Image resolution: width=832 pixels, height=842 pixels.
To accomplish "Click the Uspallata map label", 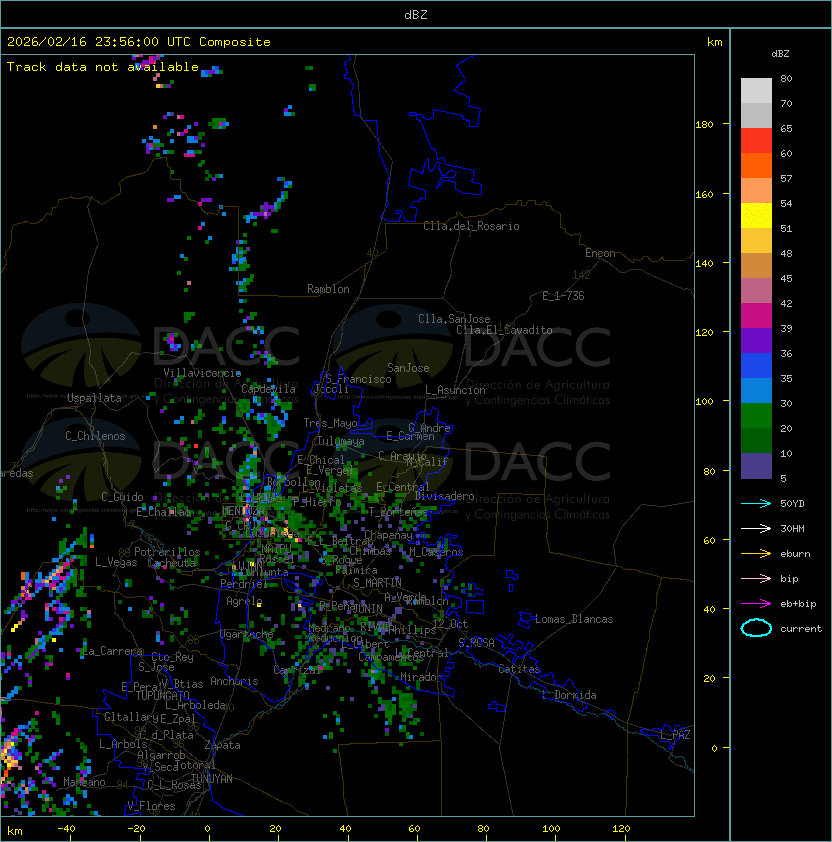I will click(x=94, y=398).
